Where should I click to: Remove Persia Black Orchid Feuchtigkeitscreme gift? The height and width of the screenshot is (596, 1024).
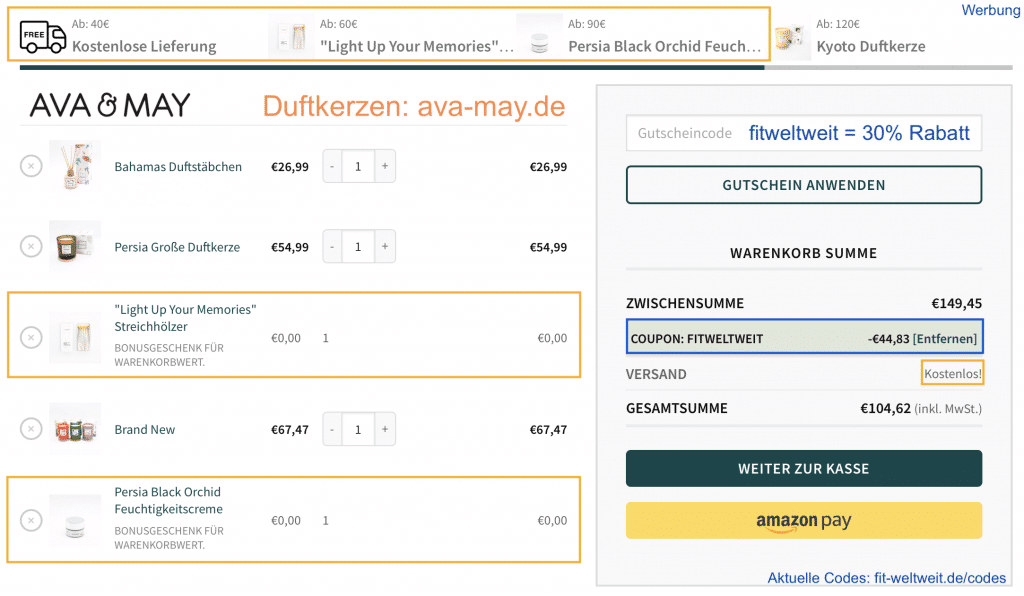31,520
